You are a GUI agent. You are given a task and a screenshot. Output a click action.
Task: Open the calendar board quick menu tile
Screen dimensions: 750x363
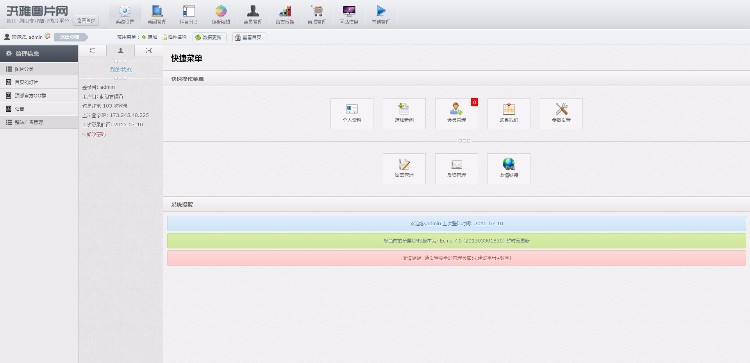click(508, 113)
